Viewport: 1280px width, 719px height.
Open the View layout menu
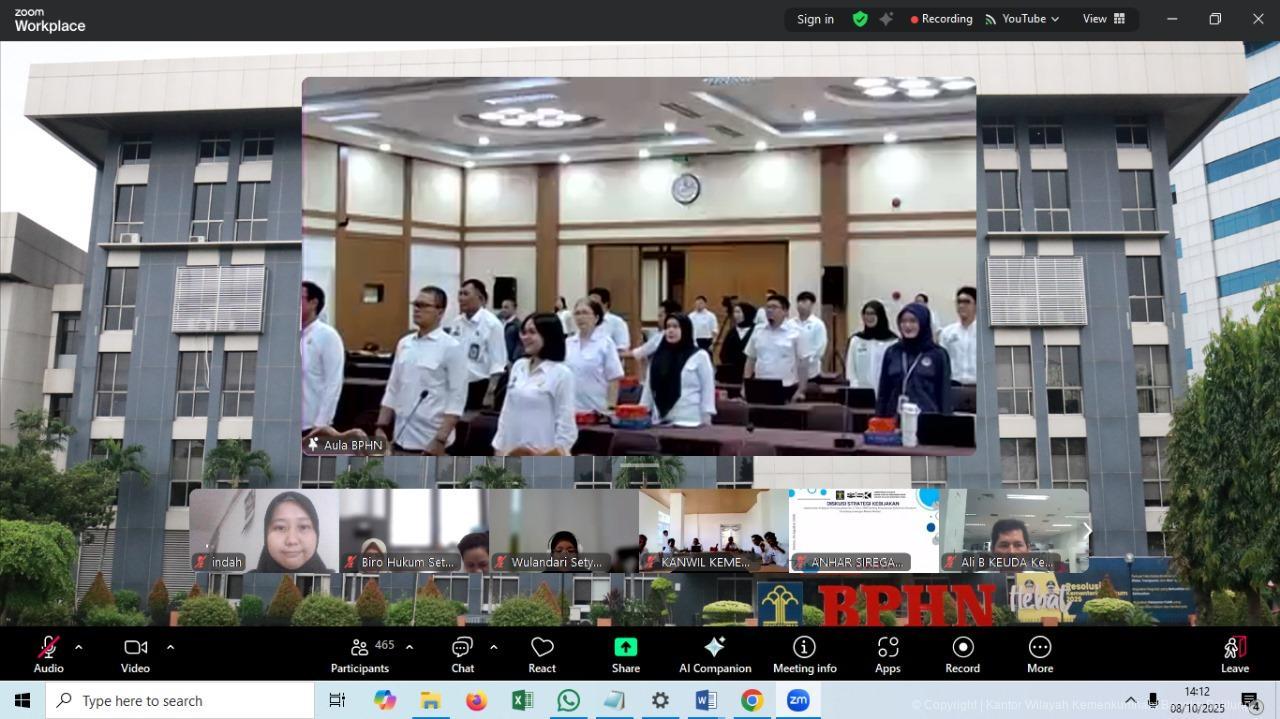click(1103, 19)
